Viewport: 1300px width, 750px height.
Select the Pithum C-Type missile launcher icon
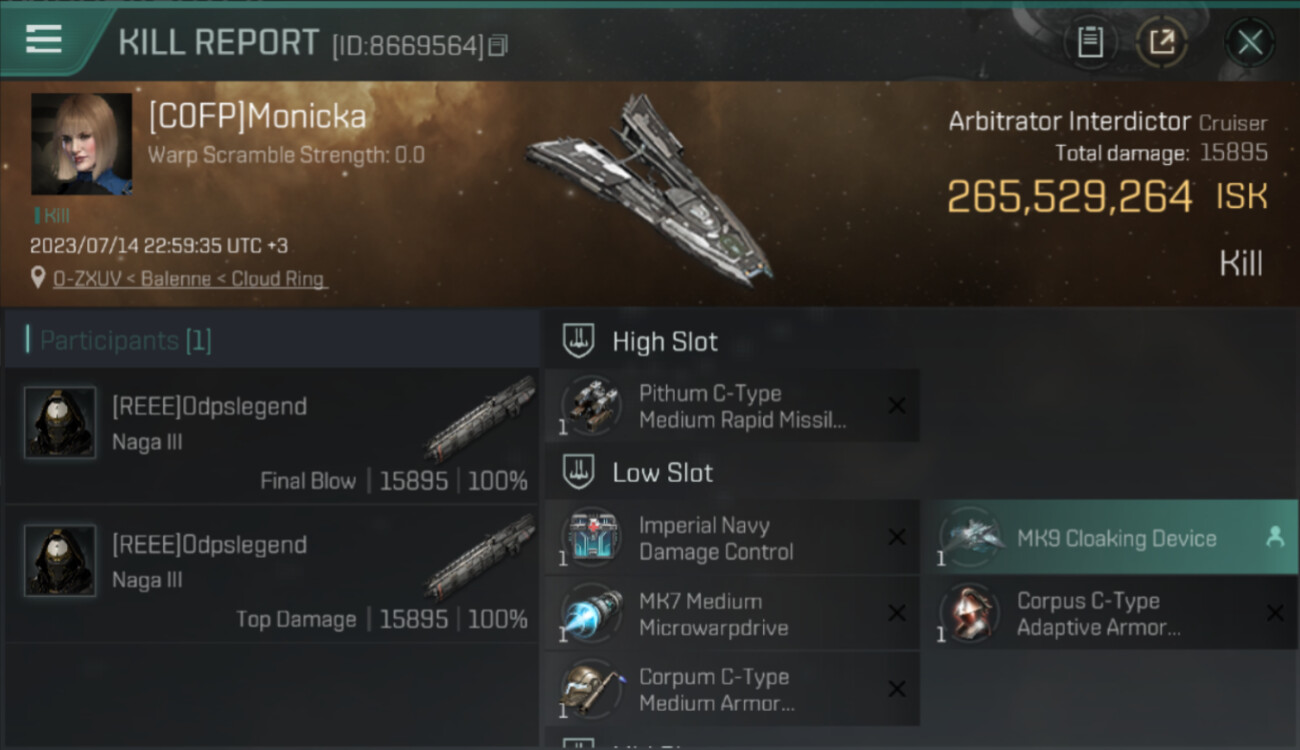pyautogui.click(x=591, y=406)
